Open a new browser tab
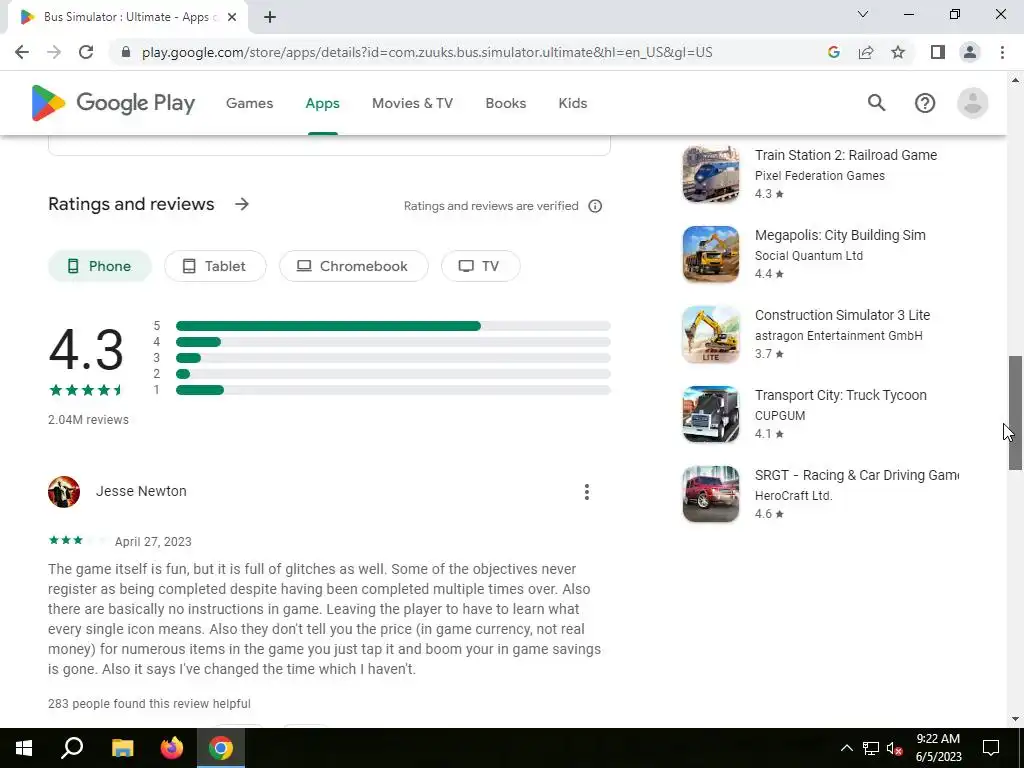 coord(270,18)
